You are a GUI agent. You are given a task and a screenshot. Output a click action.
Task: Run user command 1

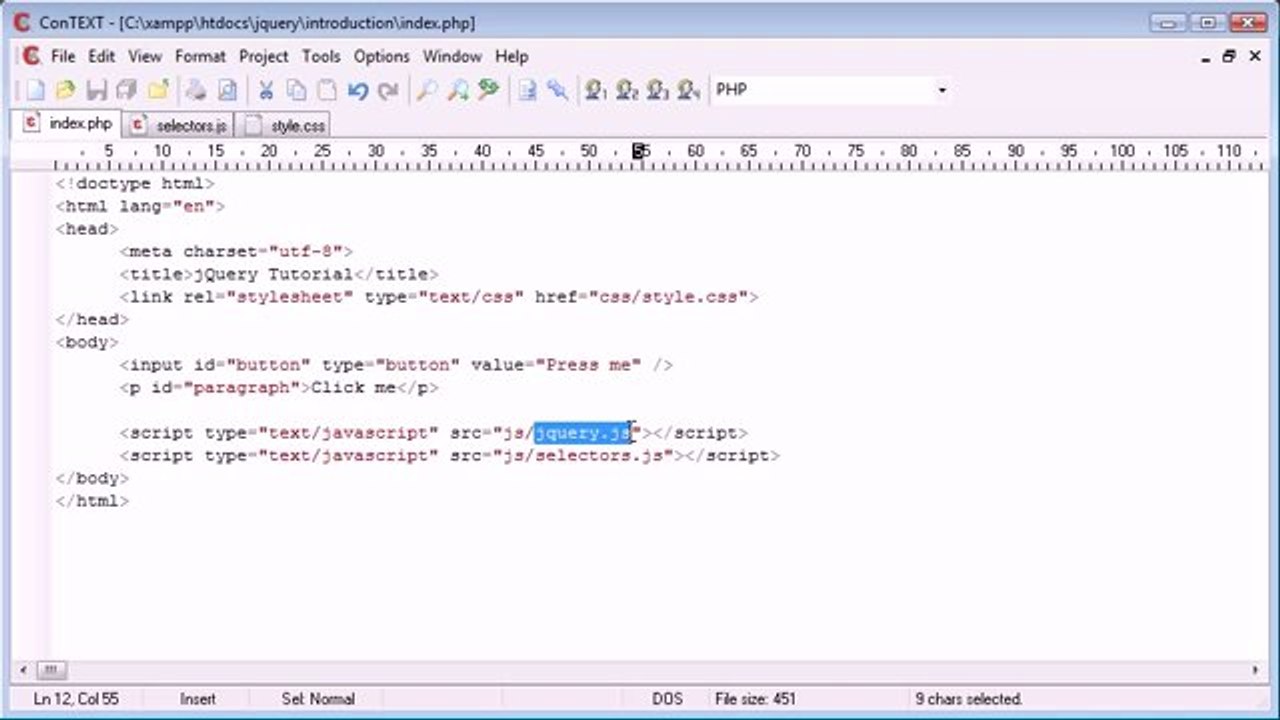596,90
